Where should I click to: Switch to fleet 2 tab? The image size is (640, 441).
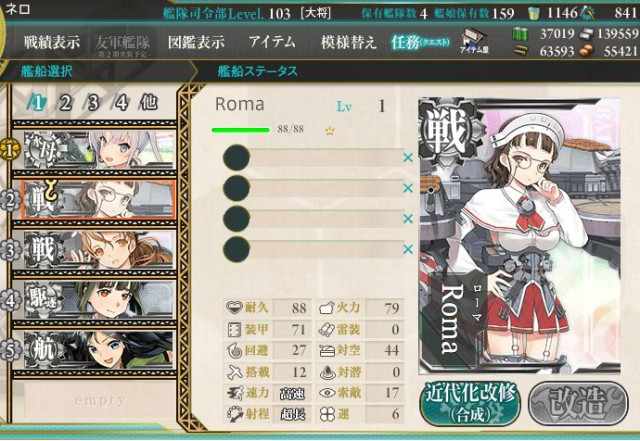pos(65,103)
